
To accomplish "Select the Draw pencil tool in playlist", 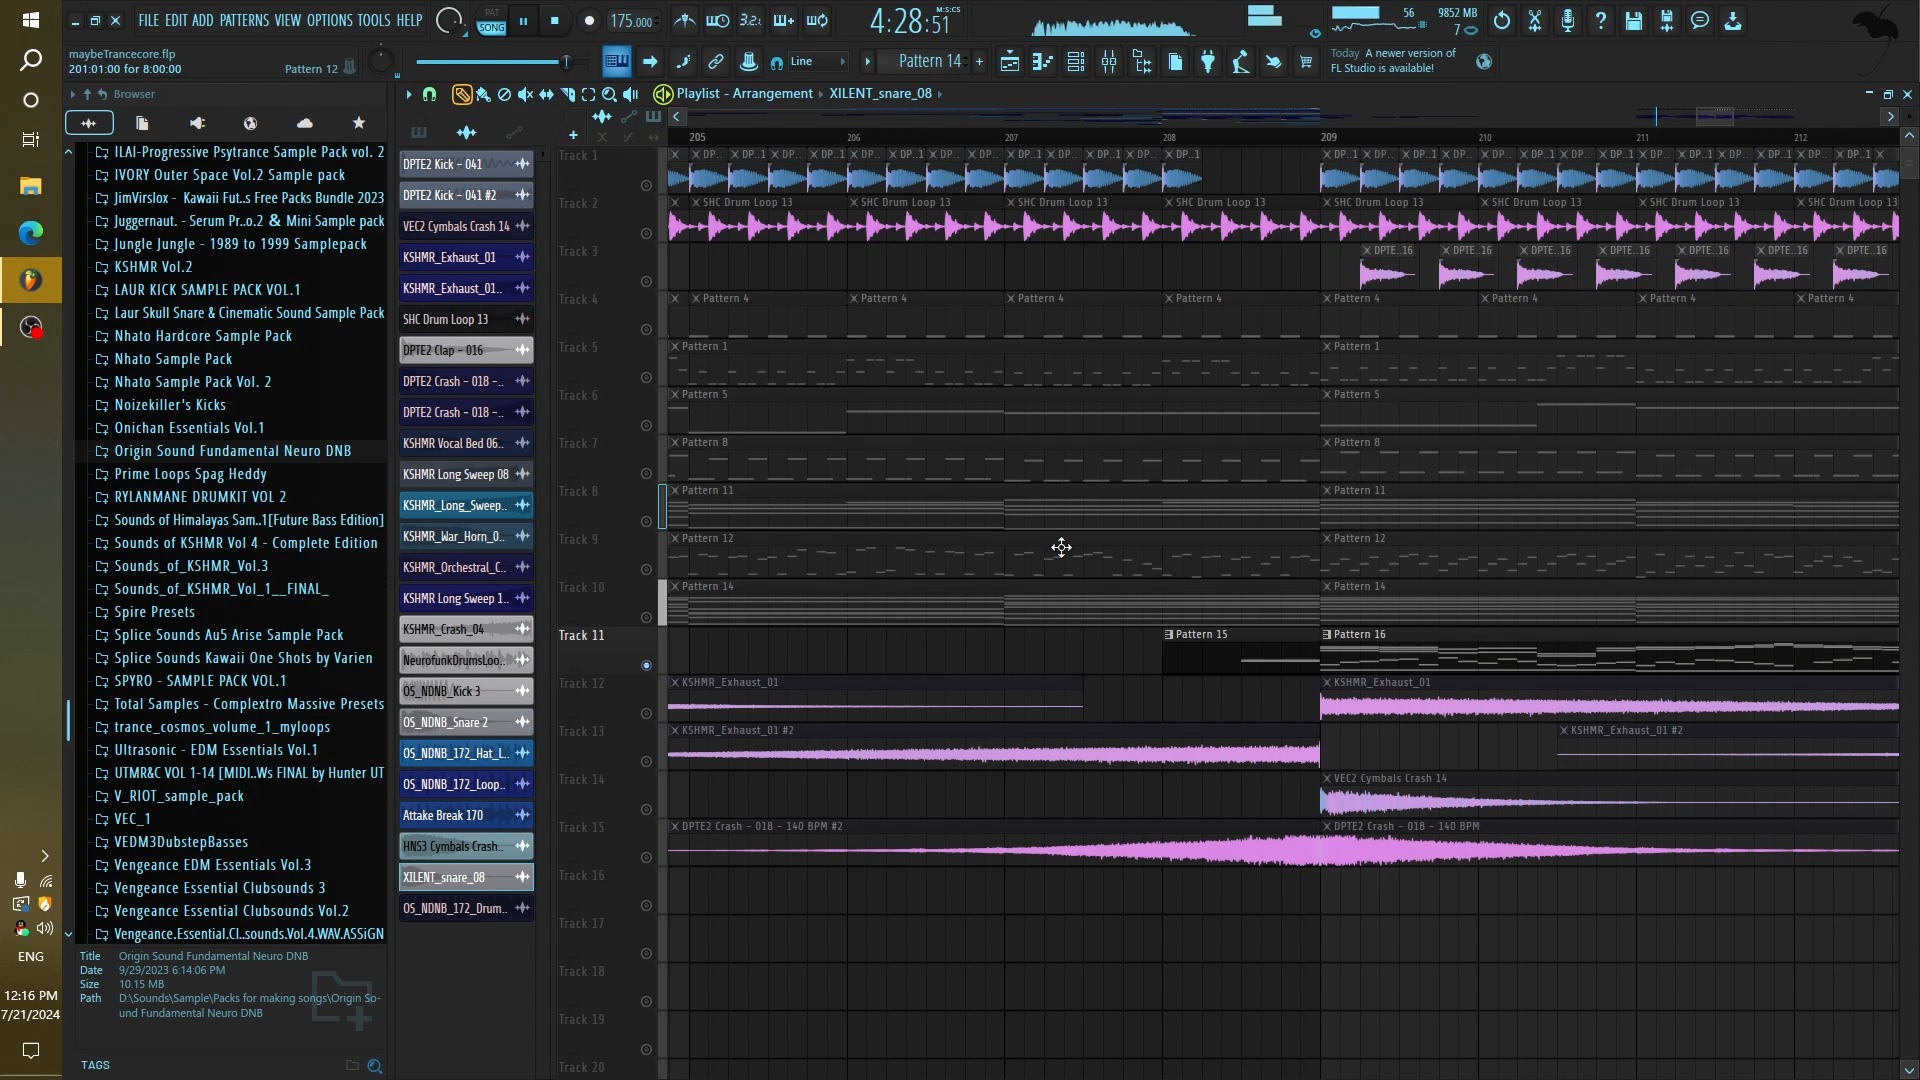I will pyautogui.click(x=462, y=94).
